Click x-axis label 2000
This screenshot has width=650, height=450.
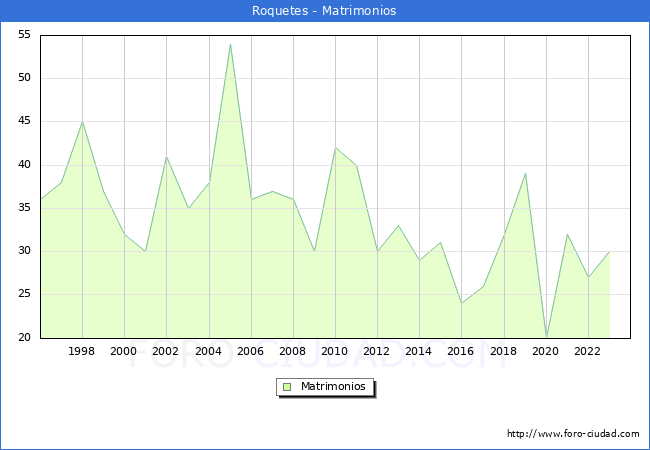tap(124, 351)
